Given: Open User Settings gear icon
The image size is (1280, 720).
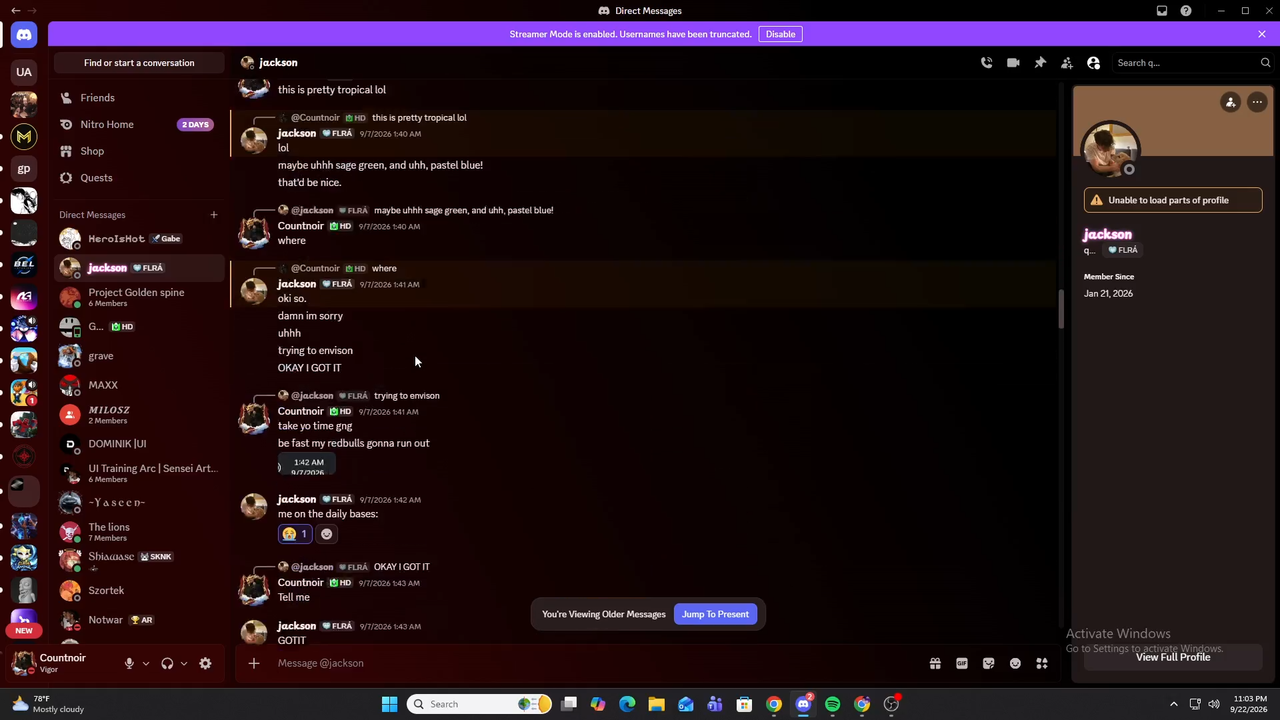Looking at the screenshot, I should (205, 663).
